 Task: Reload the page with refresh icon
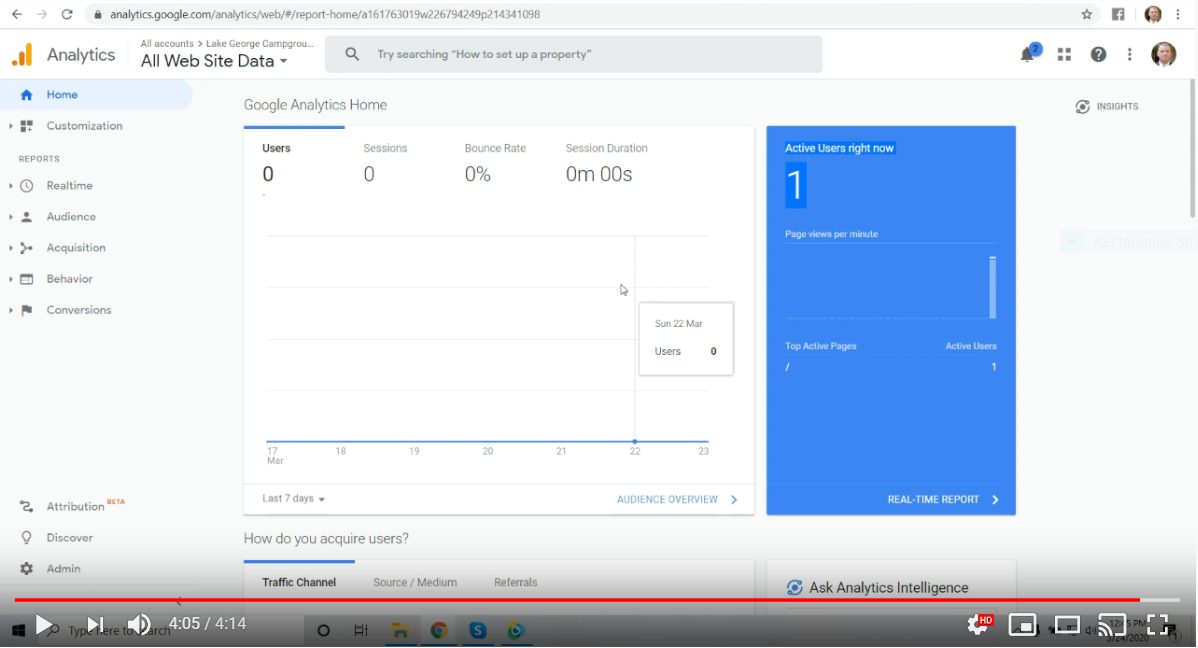click(x=67, y=15)
